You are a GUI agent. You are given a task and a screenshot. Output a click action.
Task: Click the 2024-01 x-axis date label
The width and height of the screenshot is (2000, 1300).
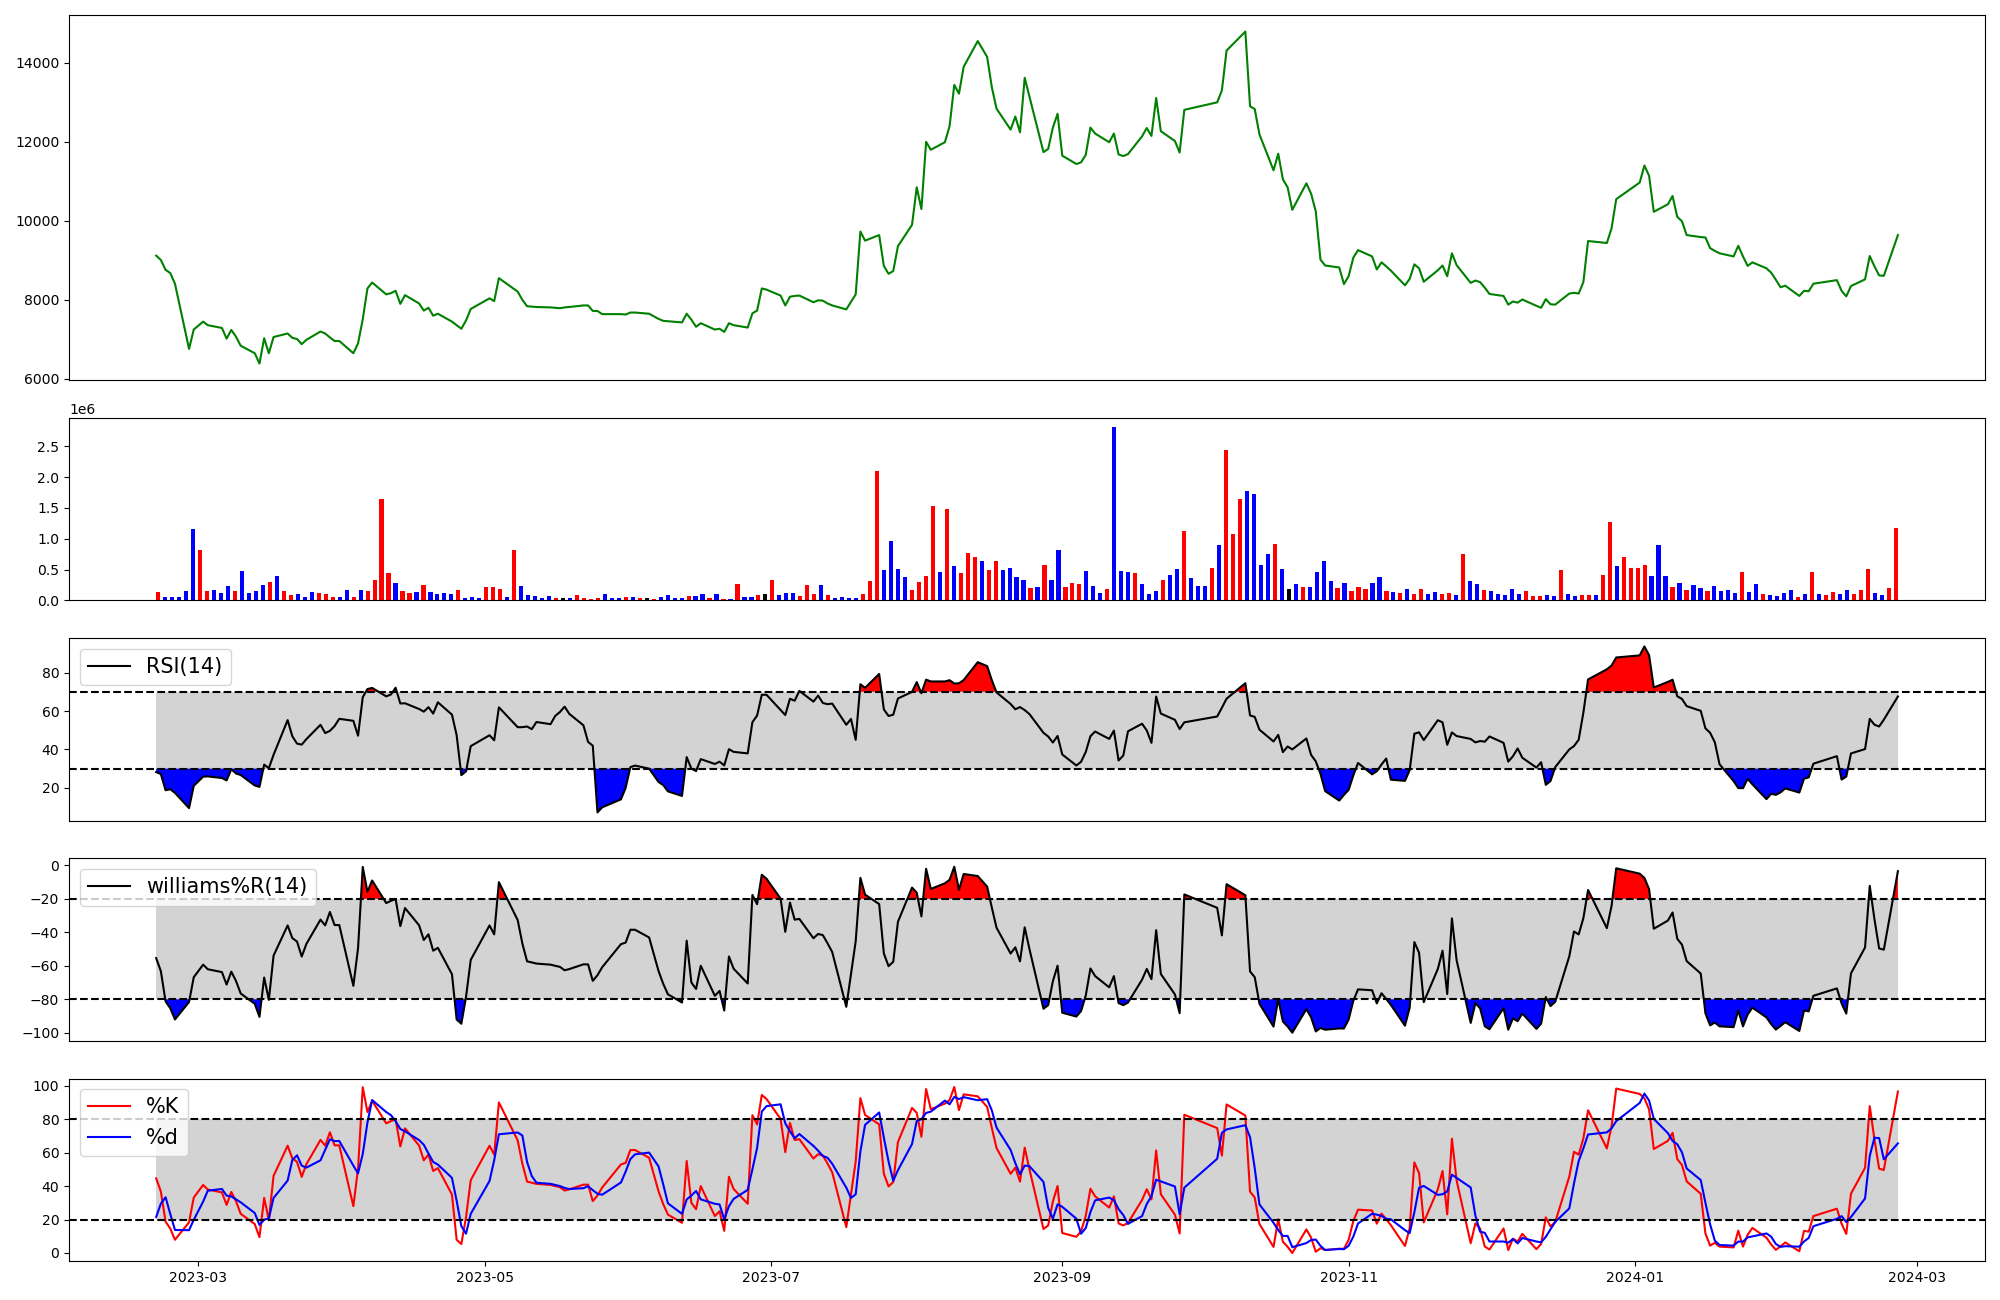pyautogui.click(x=1635, y=1276)
